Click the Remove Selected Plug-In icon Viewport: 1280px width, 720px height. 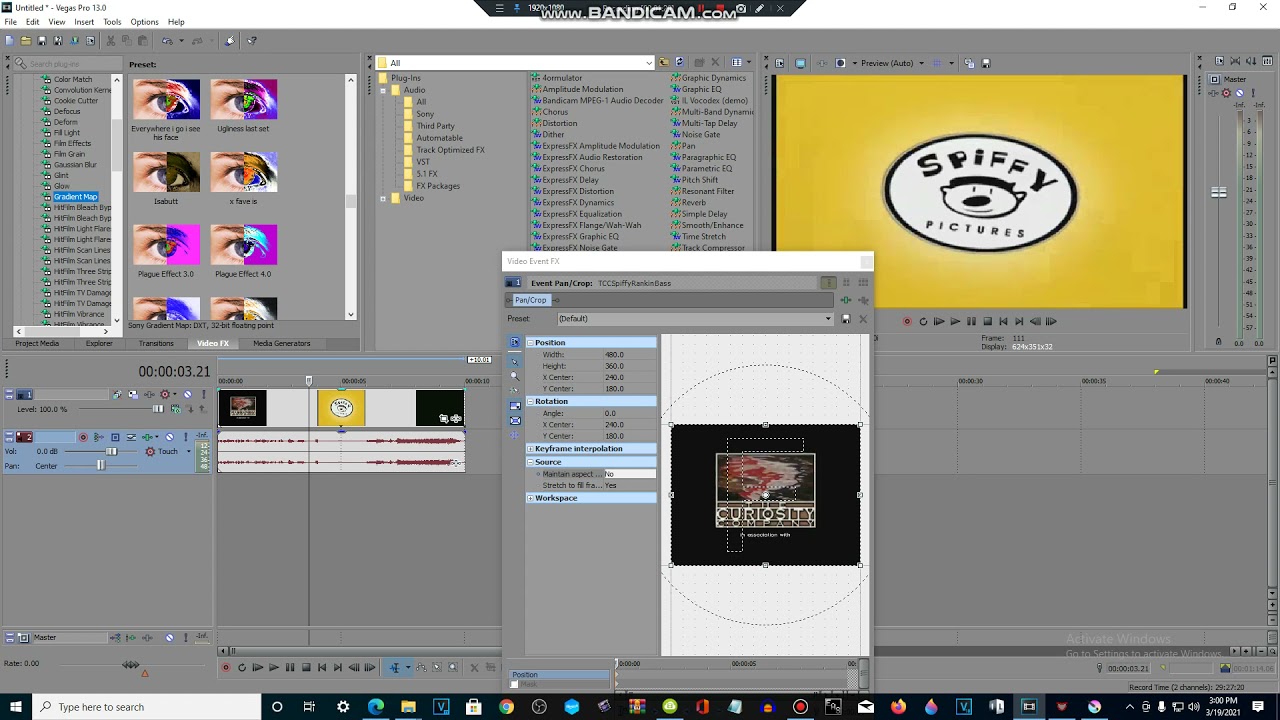863,301
